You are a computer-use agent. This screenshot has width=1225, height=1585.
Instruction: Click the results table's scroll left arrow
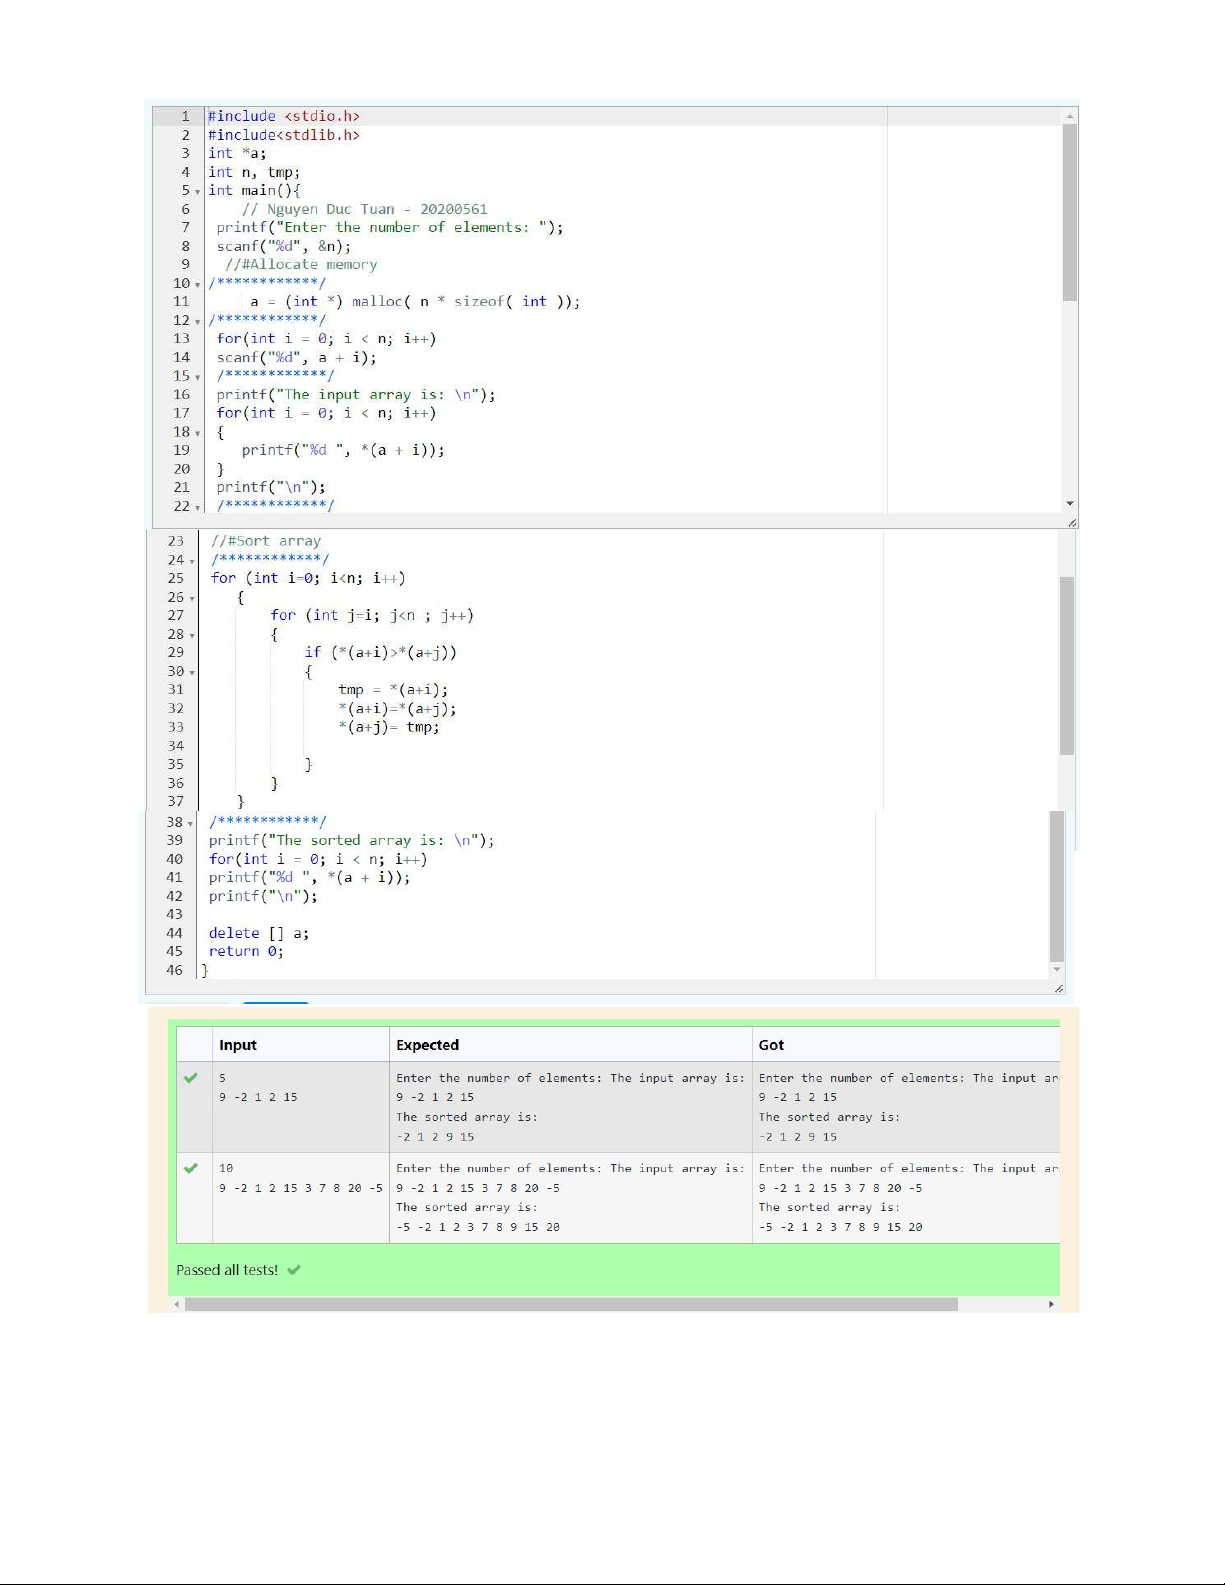[178, 1304]
